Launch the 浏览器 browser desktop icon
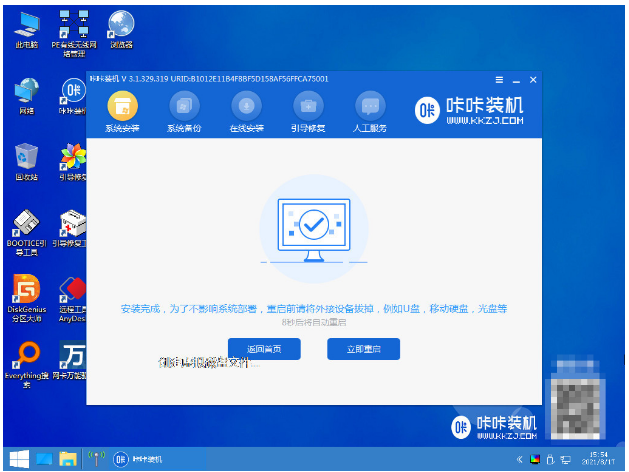 122,30
